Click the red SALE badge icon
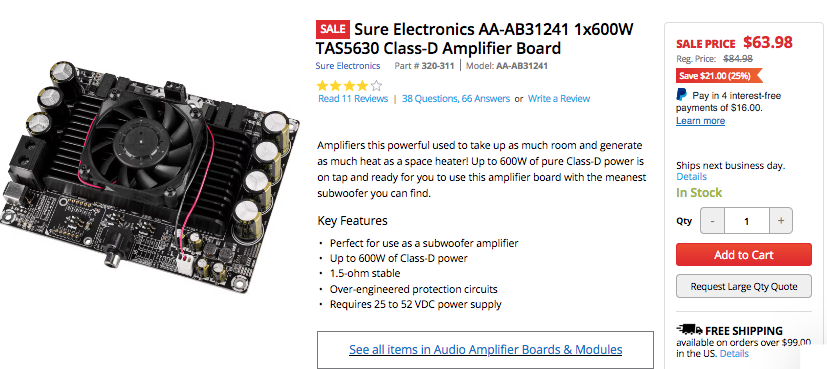827x369 pixels. coord(333,29)
